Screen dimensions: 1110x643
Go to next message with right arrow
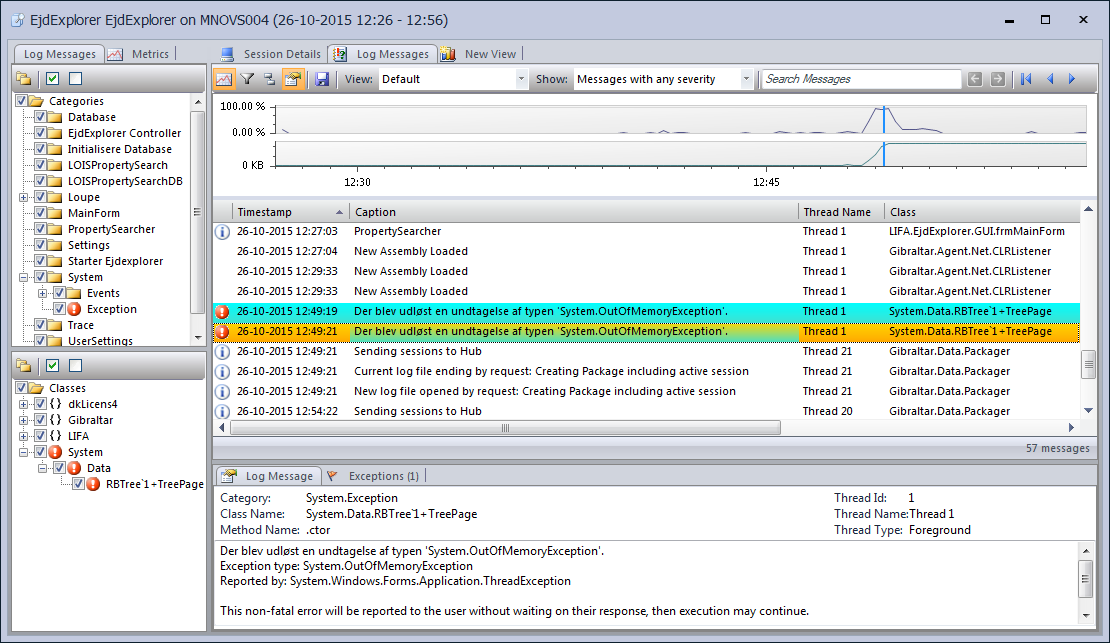[x=1072, y=79]
